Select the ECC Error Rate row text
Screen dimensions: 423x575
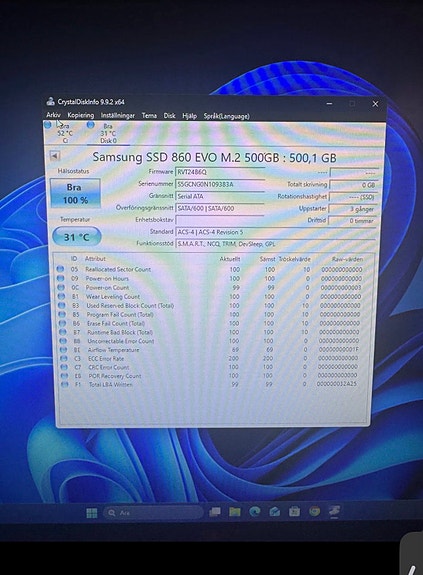(106, 359)
